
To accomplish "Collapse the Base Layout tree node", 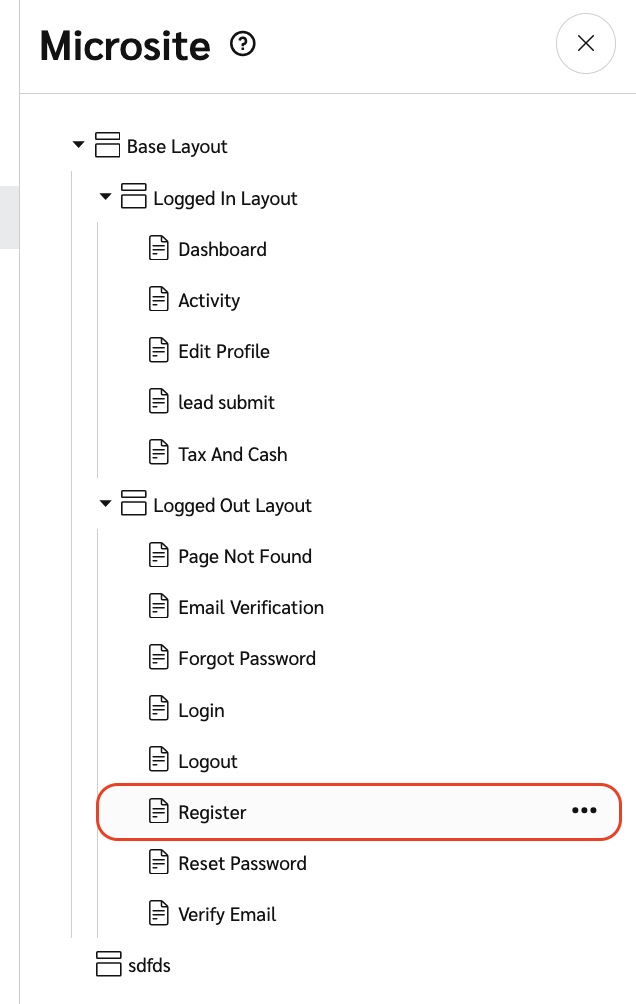I will [79, 146].
